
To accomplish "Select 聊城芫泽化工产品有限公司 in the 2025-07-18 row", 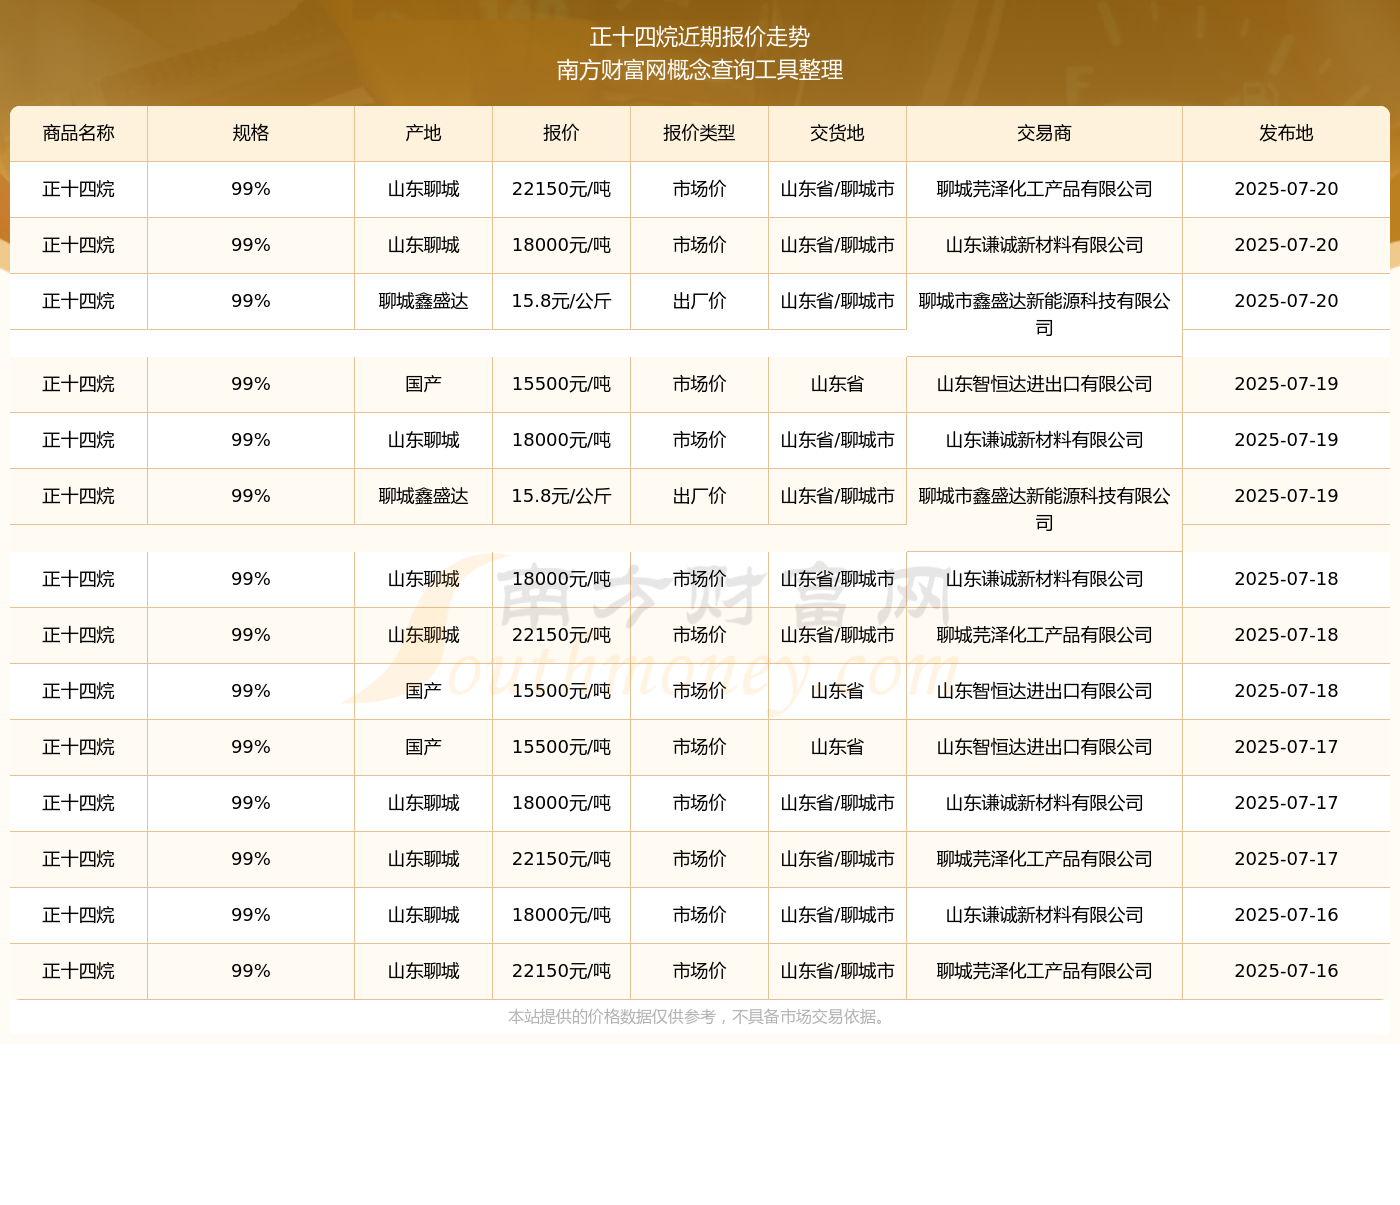I will click(x=1045, y=635).
